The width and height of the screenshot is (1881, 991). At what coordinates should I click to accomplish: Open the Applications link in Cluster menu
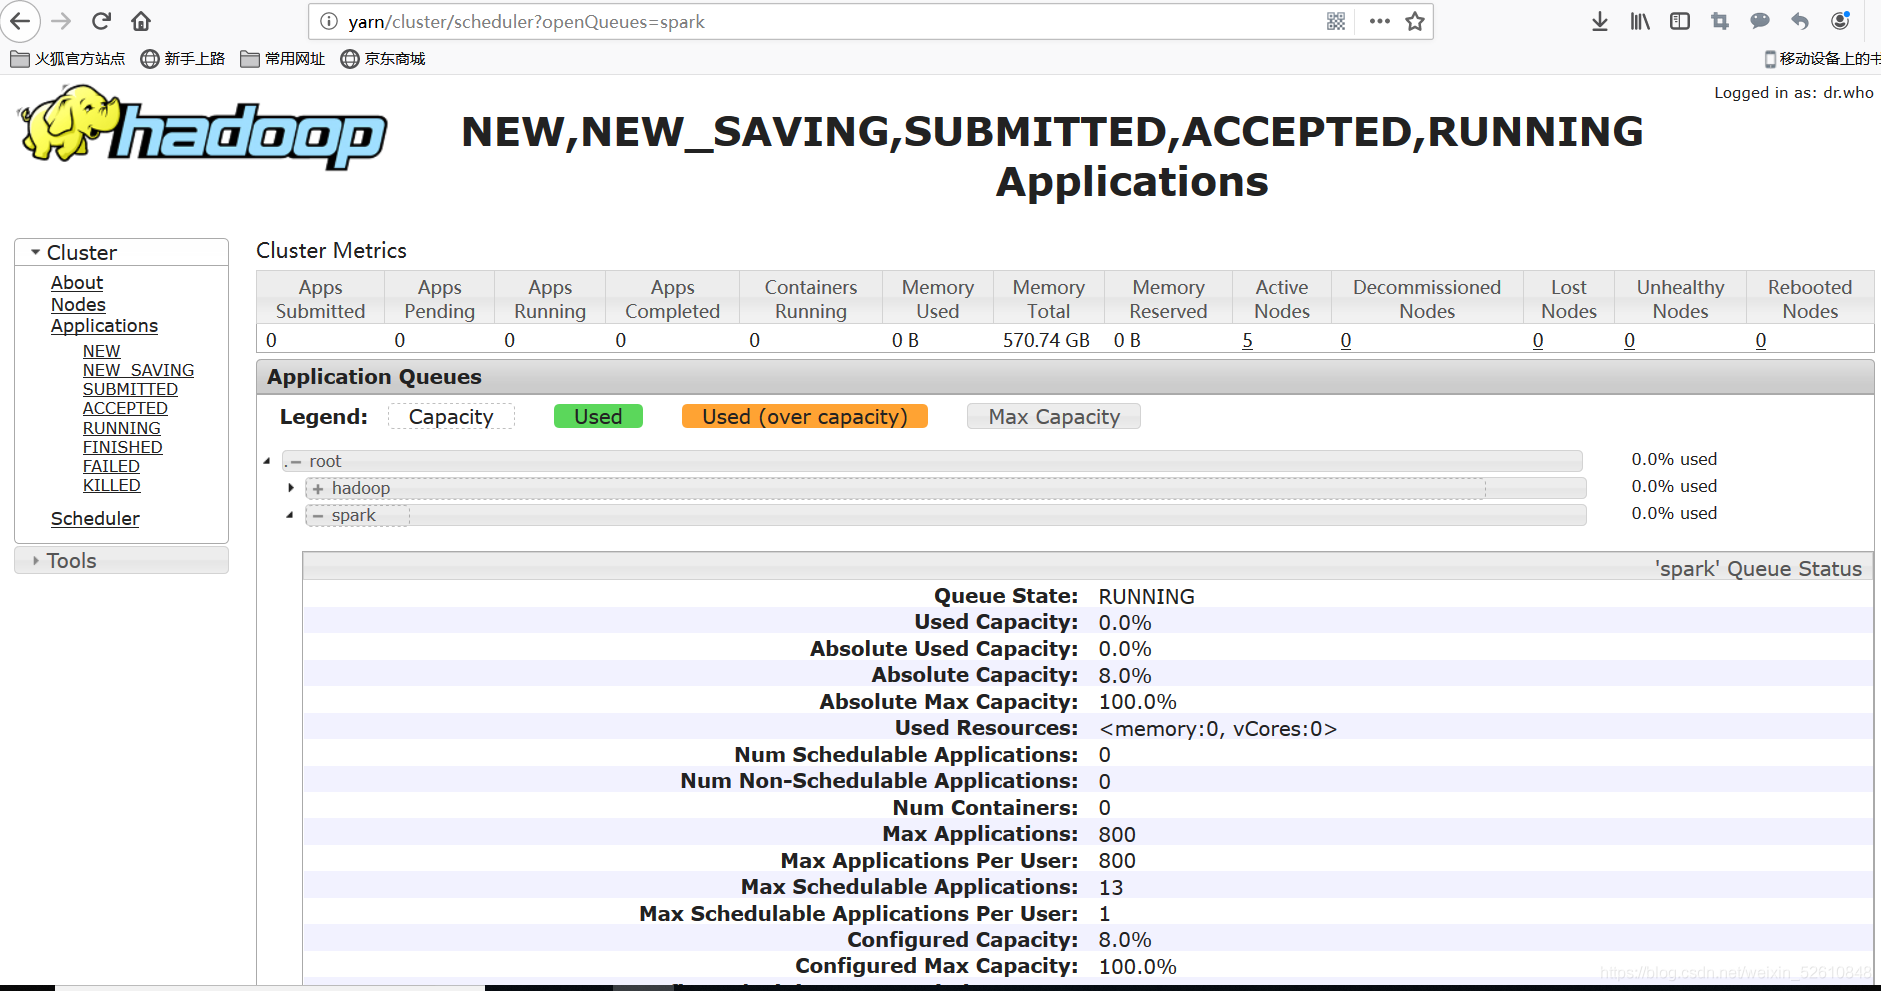[x=104, y=326]
